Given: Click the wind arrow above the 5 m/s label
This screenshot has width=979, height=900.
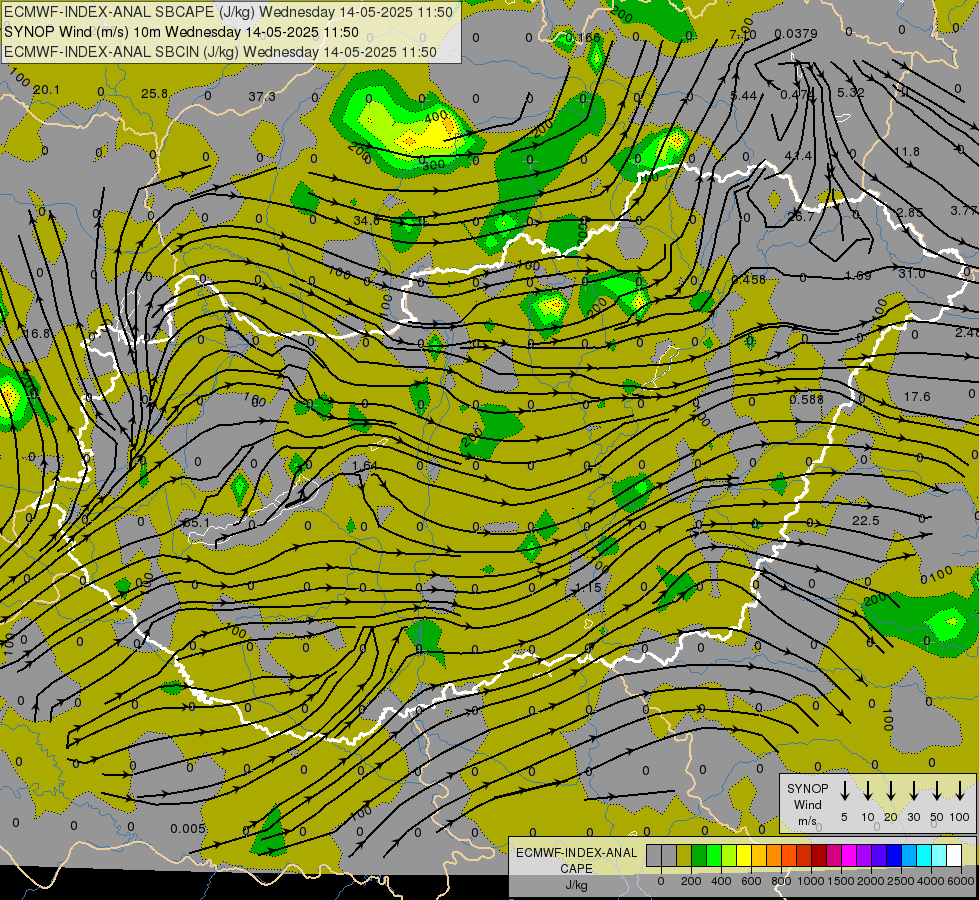Looking at the screenshot, I should (x=844, y=791).
